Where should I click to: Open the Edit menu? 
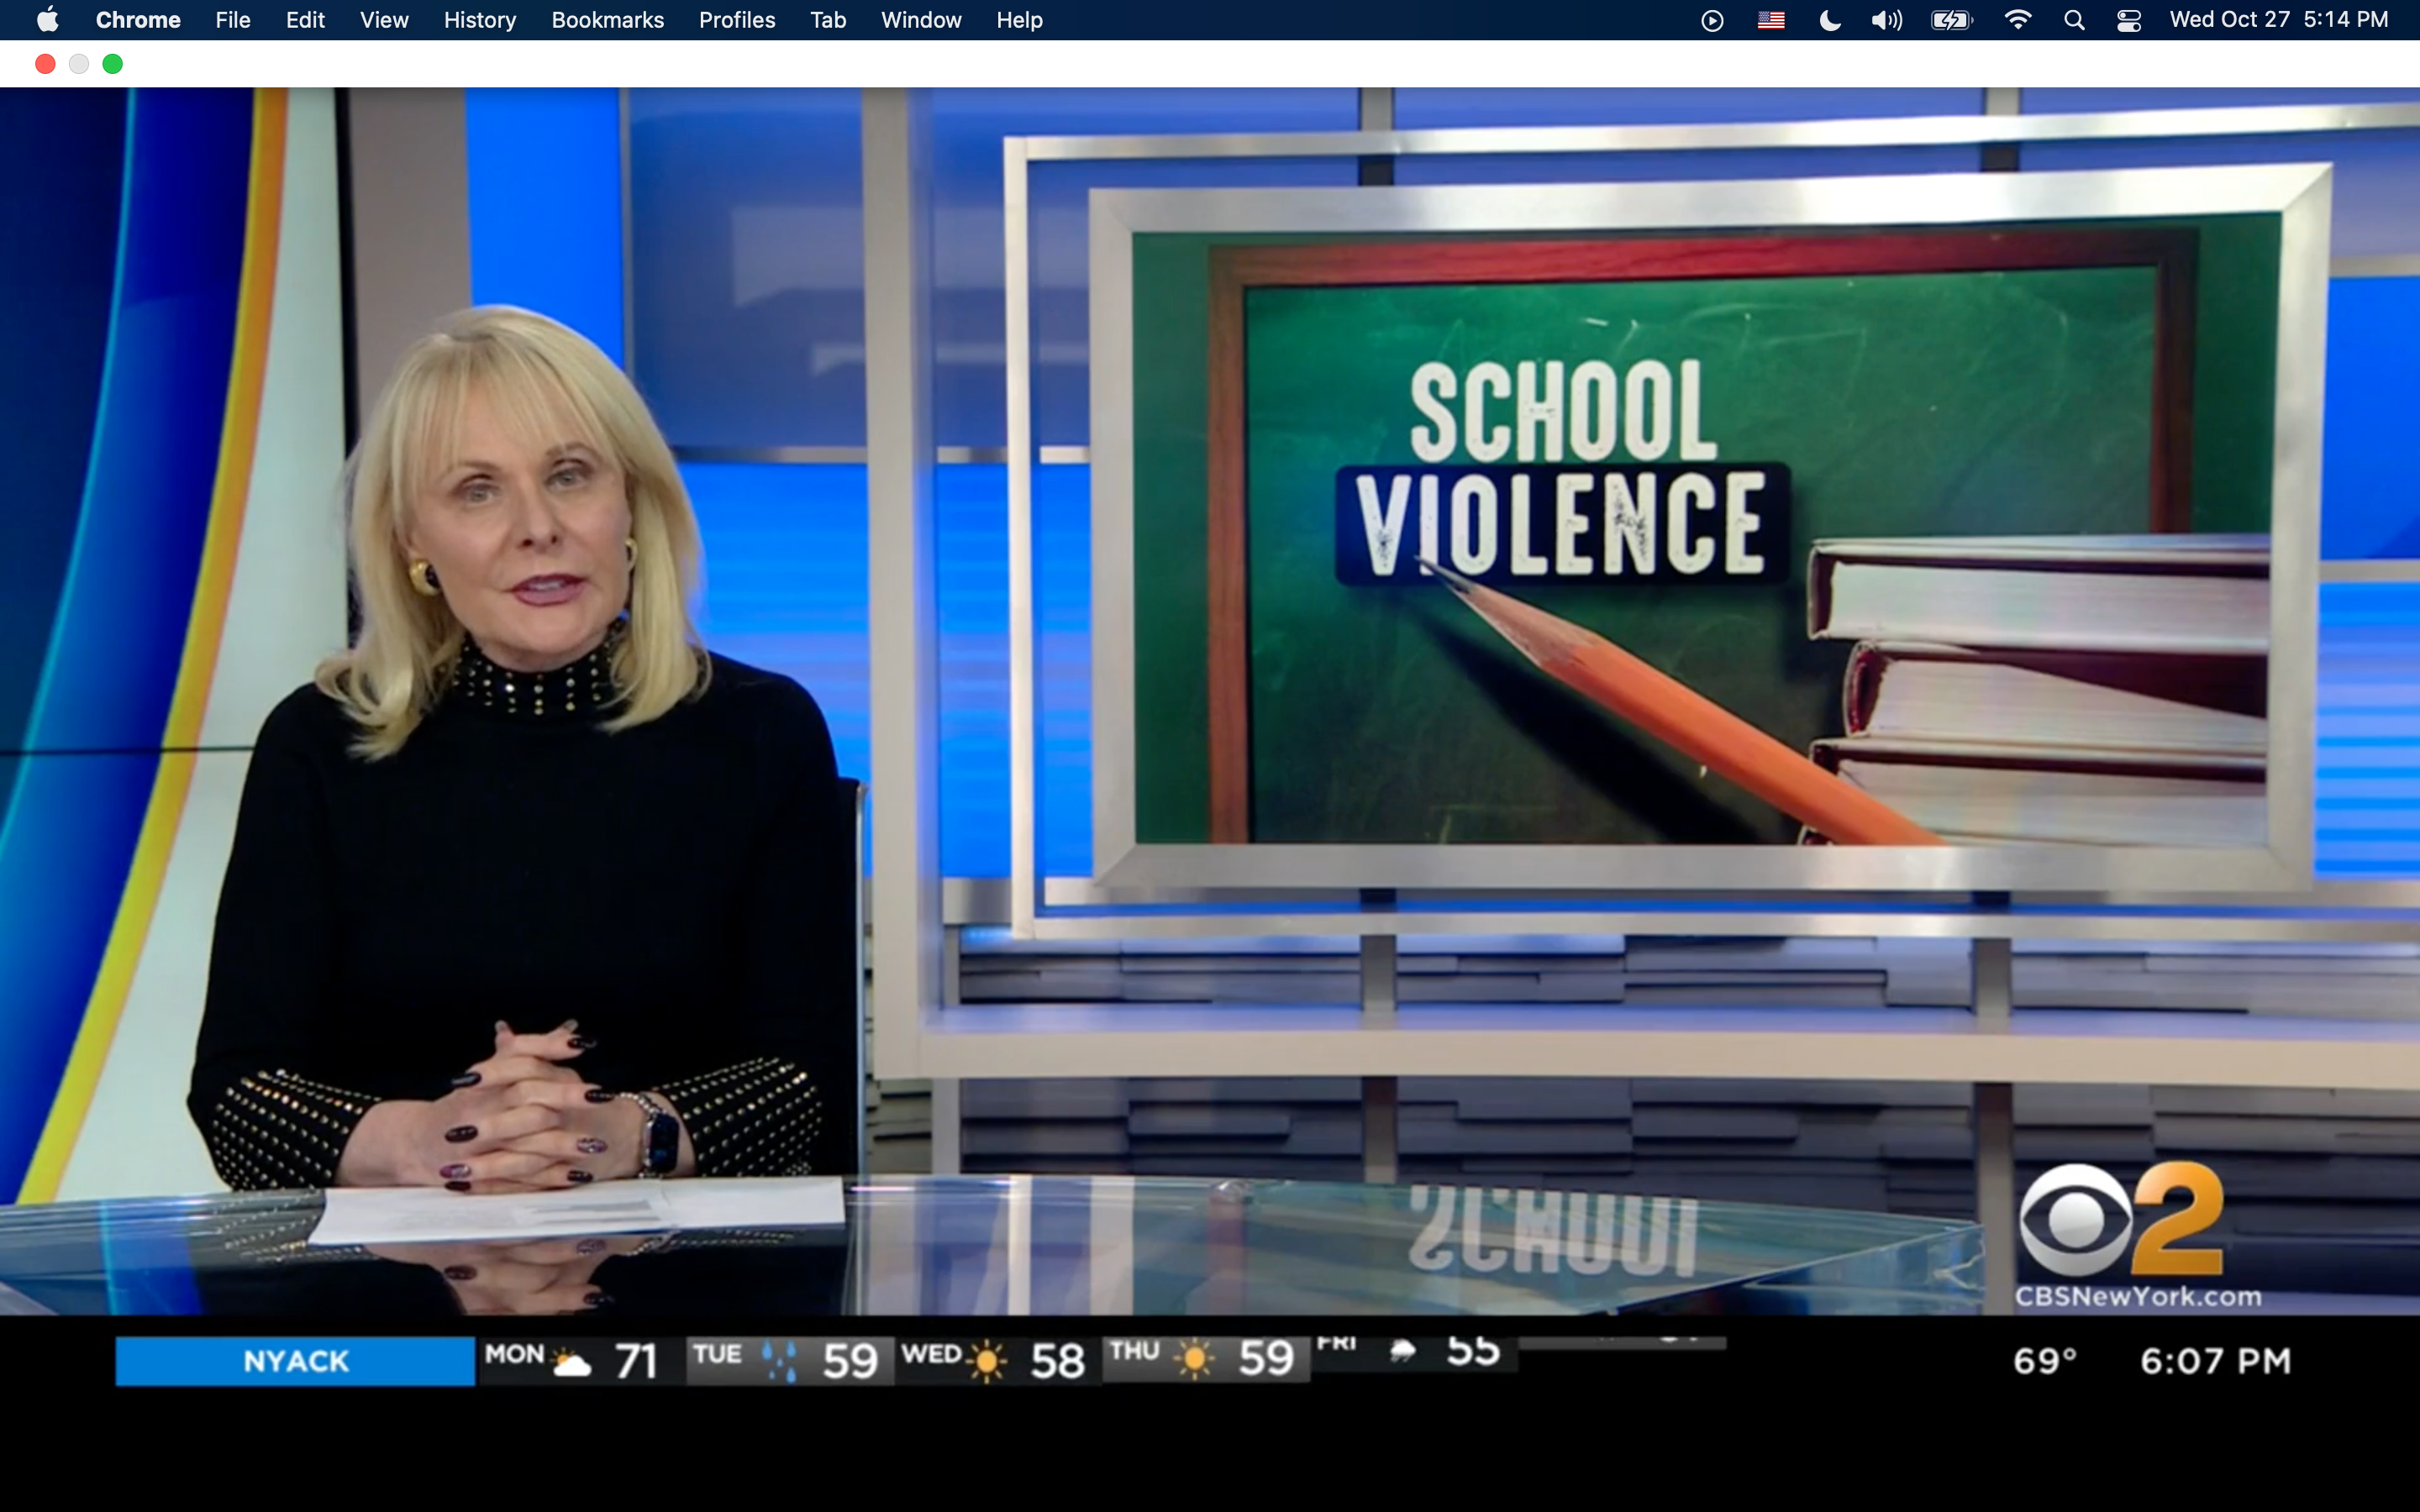[x=305, y=20]
